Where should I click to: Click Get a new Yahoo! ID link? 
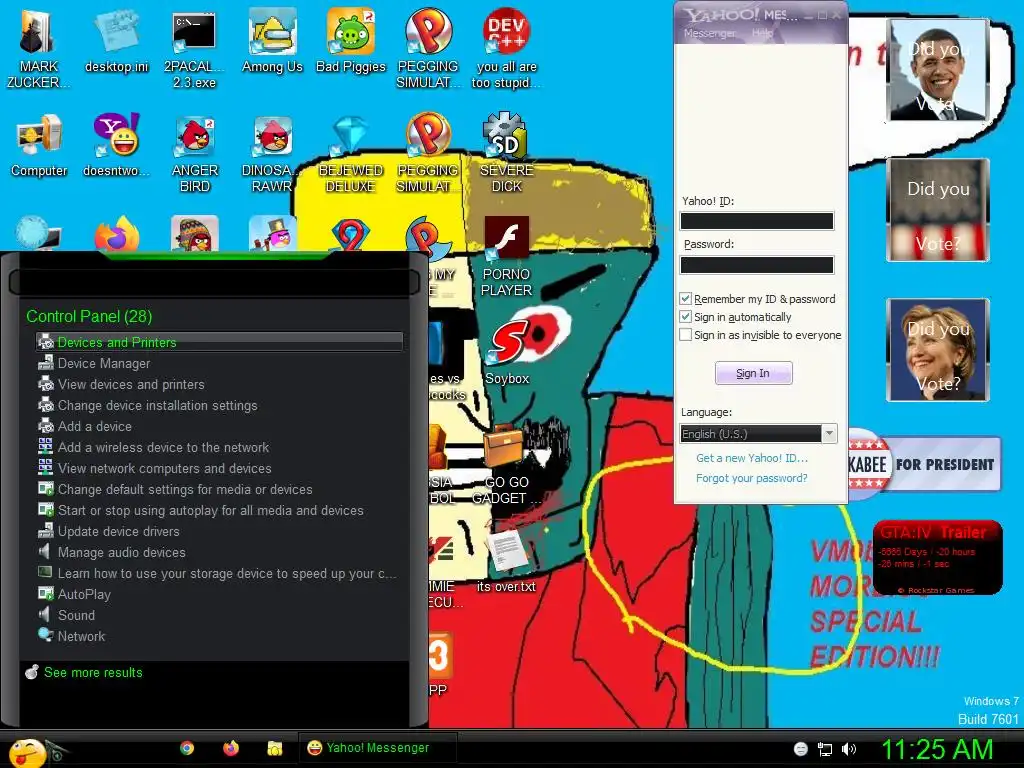click(752, 458)
